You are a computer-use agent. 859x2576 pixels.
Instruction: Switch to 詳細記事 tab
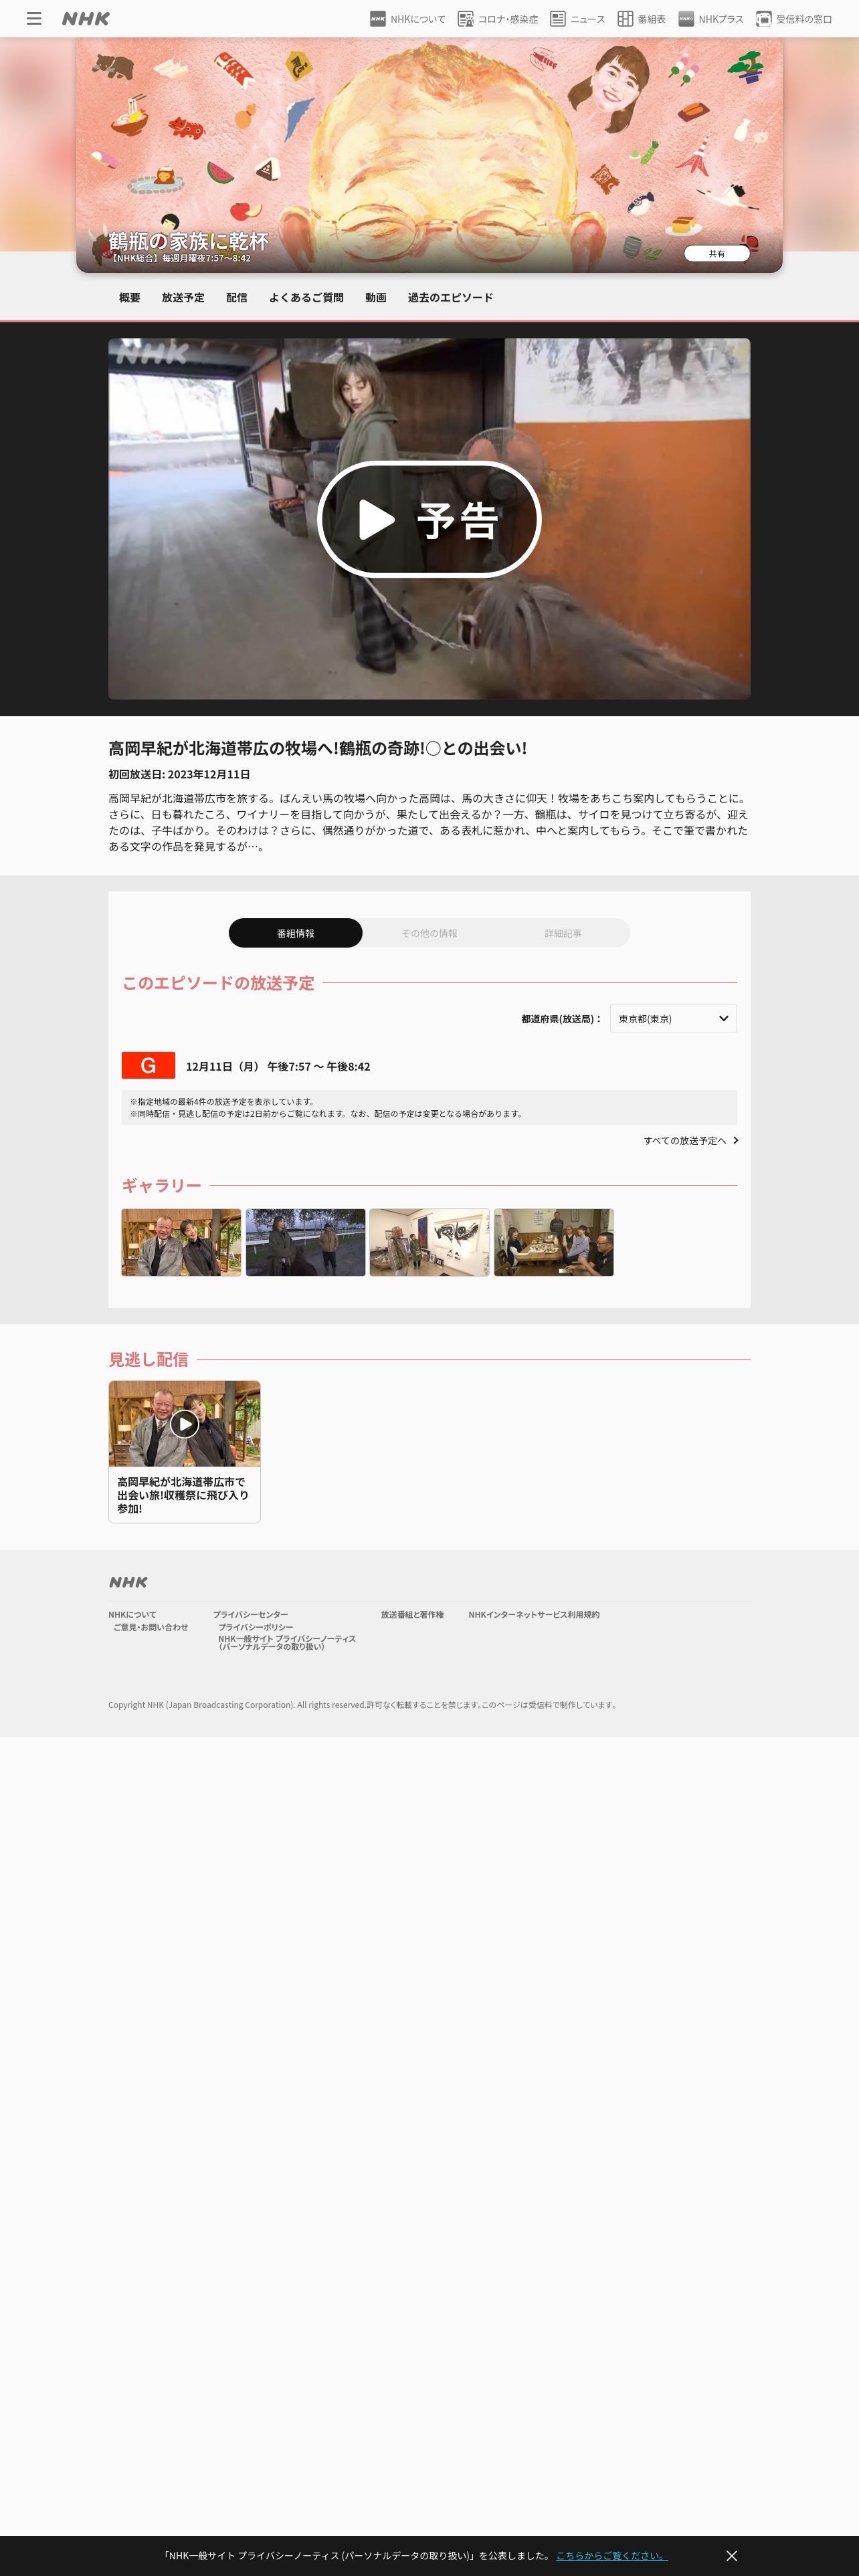click(563, 933)
